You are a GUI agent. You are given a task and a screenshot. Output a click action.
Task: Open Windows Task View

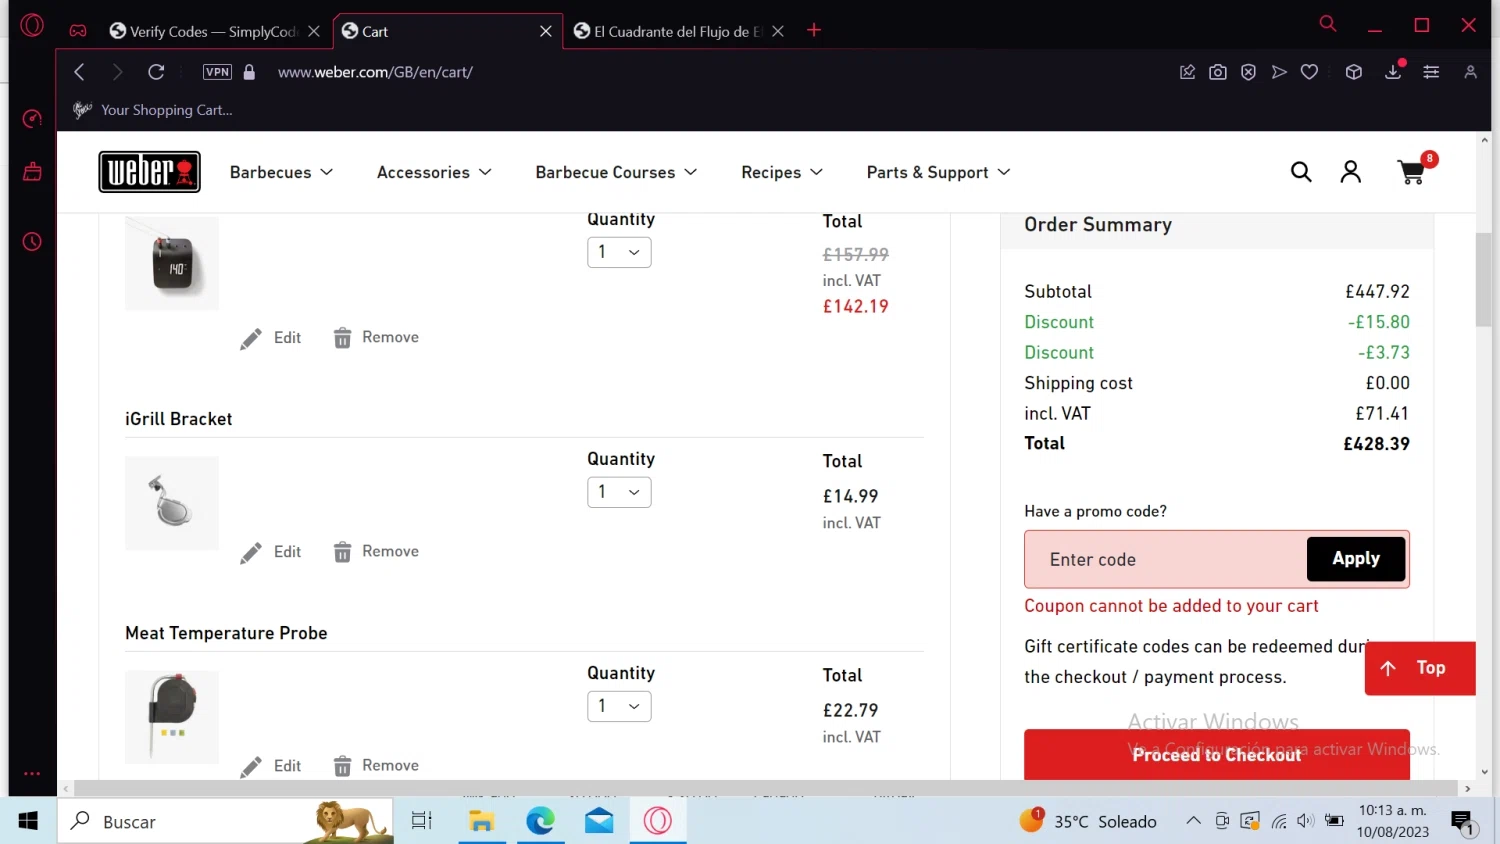[x=422, y=821]
